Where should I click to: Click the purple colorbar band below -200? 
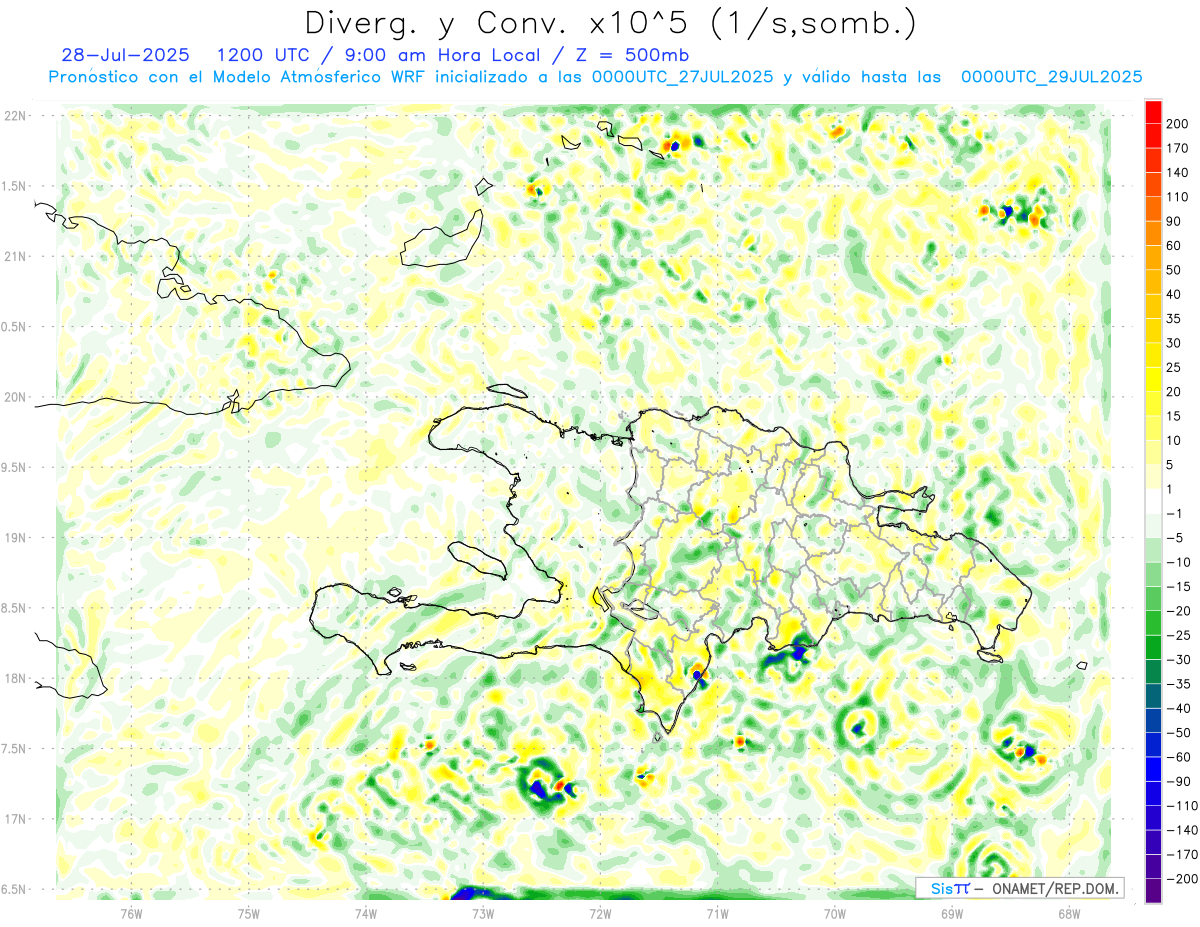pos(1154,891)
